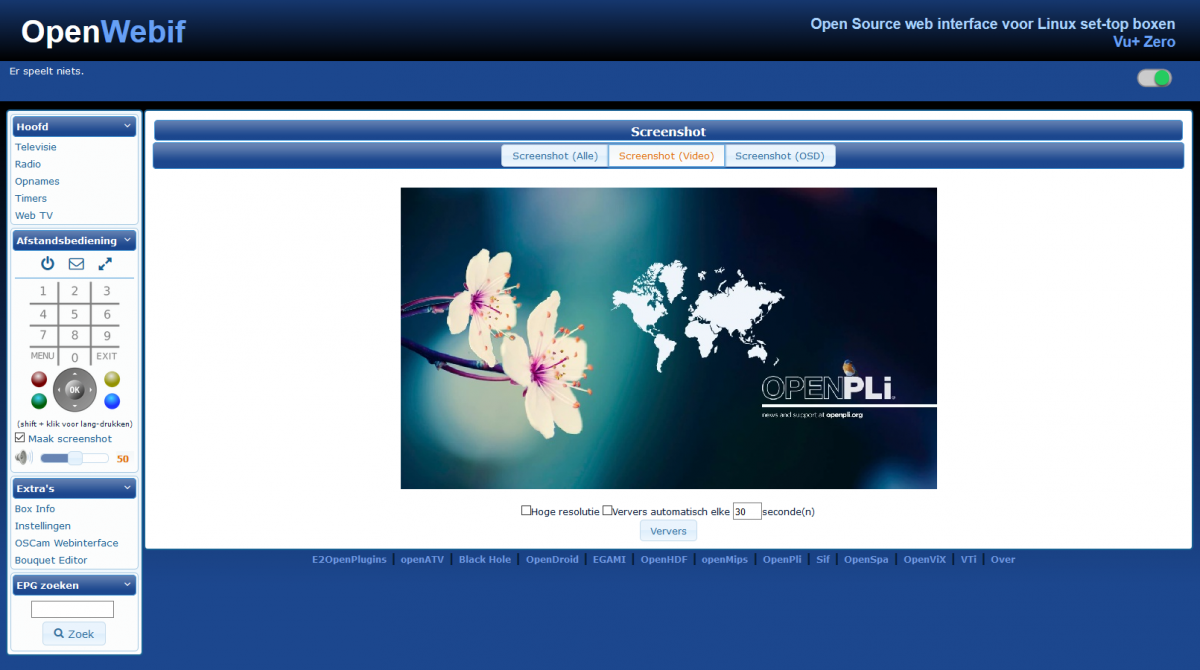Screen dimensions: 1200x670
Task: Enable Hoge resolutie option
Action: (x=525, y=510)
